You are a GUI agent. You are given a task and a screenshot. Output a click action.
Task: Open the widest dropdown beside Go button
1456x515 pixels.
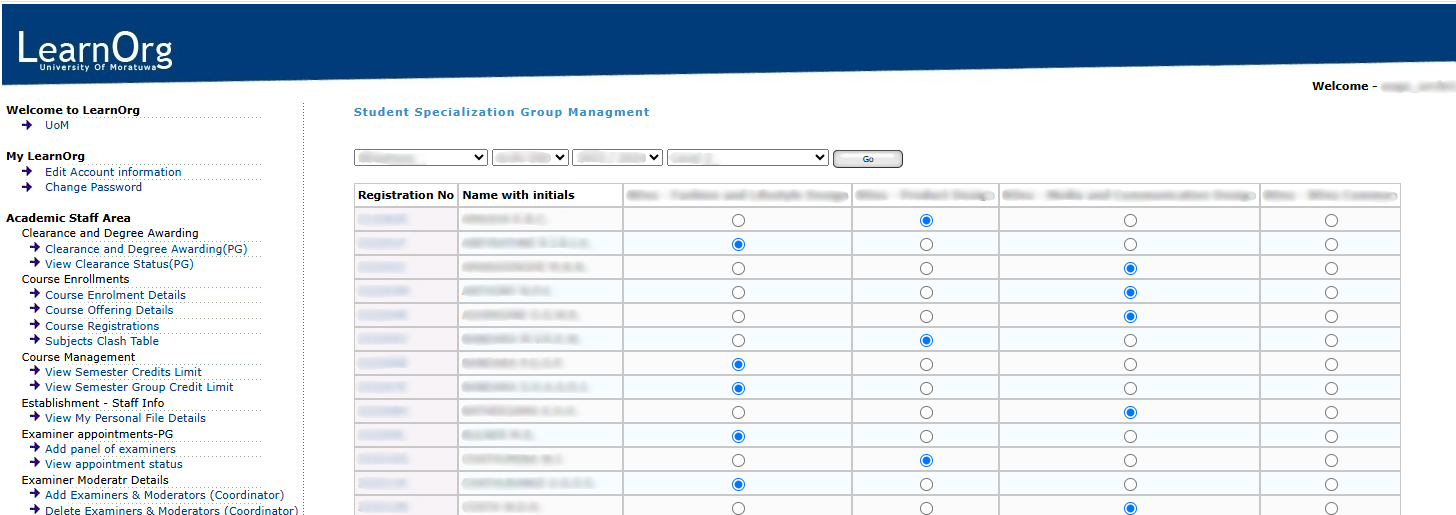point(748,157)
